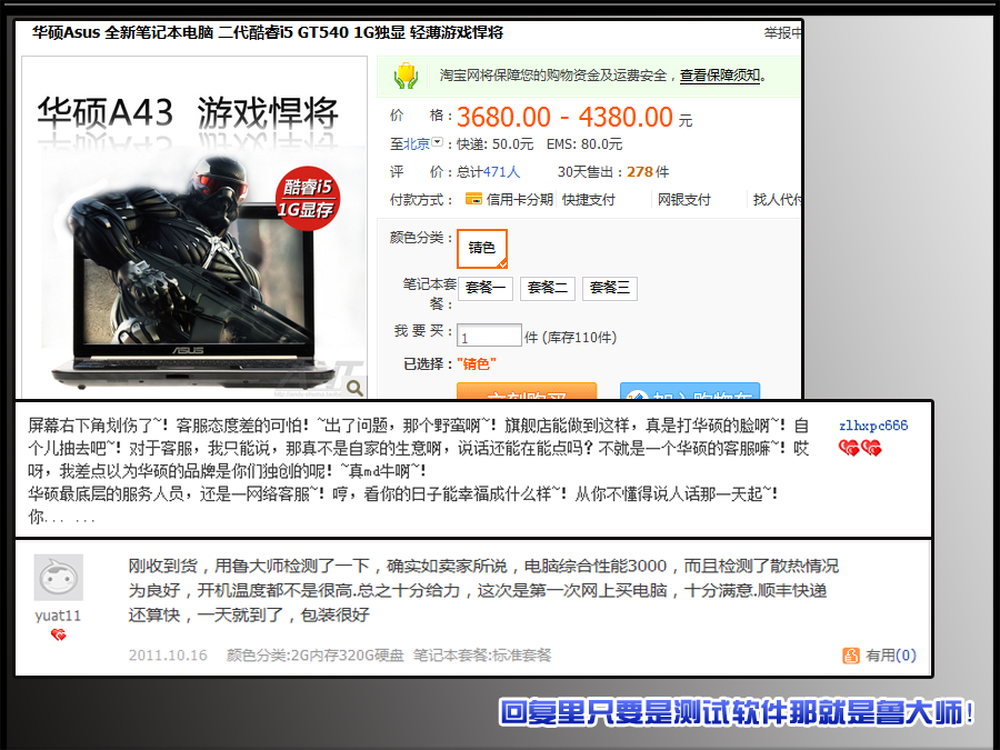The height and width of the screenshot is (750, 1000).
Task: Select 快捷支付 payment method
Action: click(x=588, y=200)
